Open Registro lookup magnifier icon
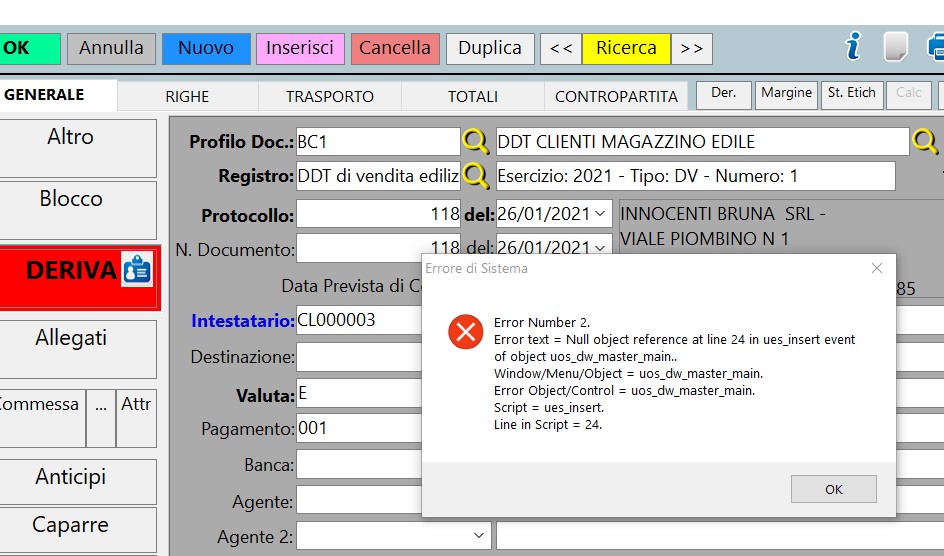 475,176
